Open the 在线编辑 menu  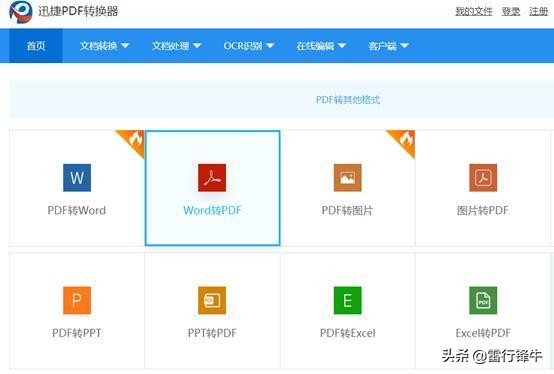pyautogui.click(x=321, y=46)
